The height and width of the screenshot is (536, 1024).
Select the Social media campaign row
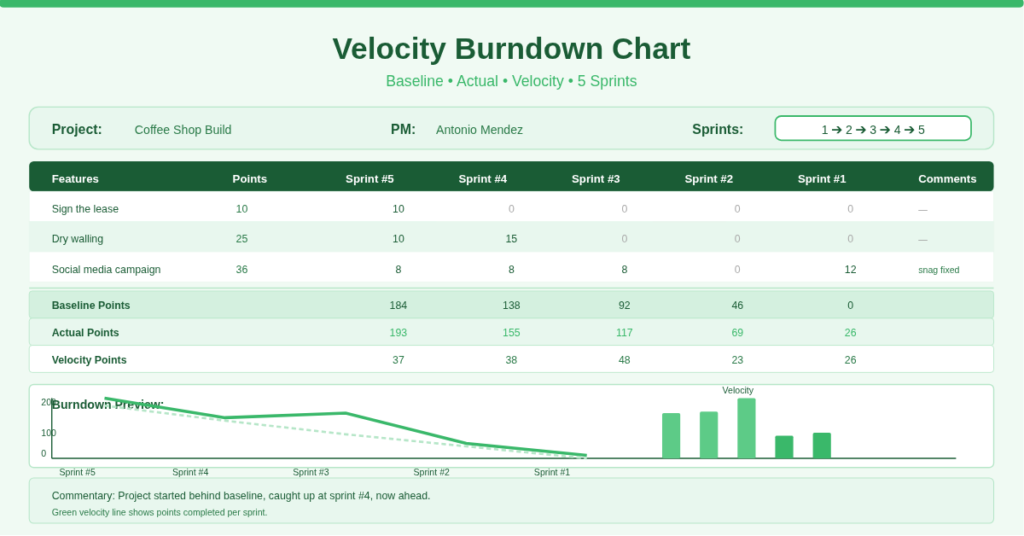(x=106, y=269)
